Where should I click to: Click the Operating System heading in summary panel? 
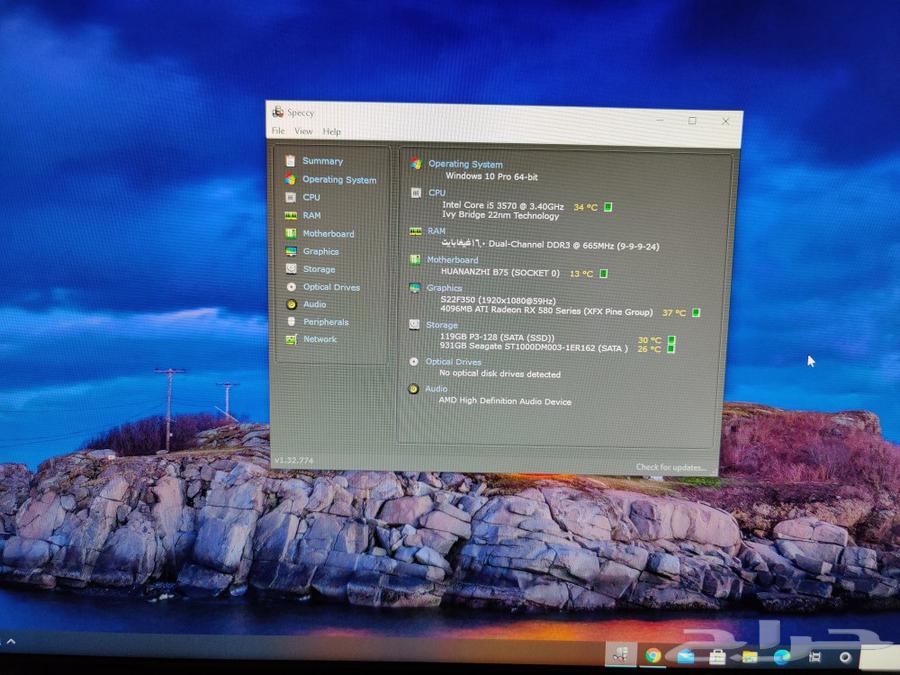coord(465,164)
